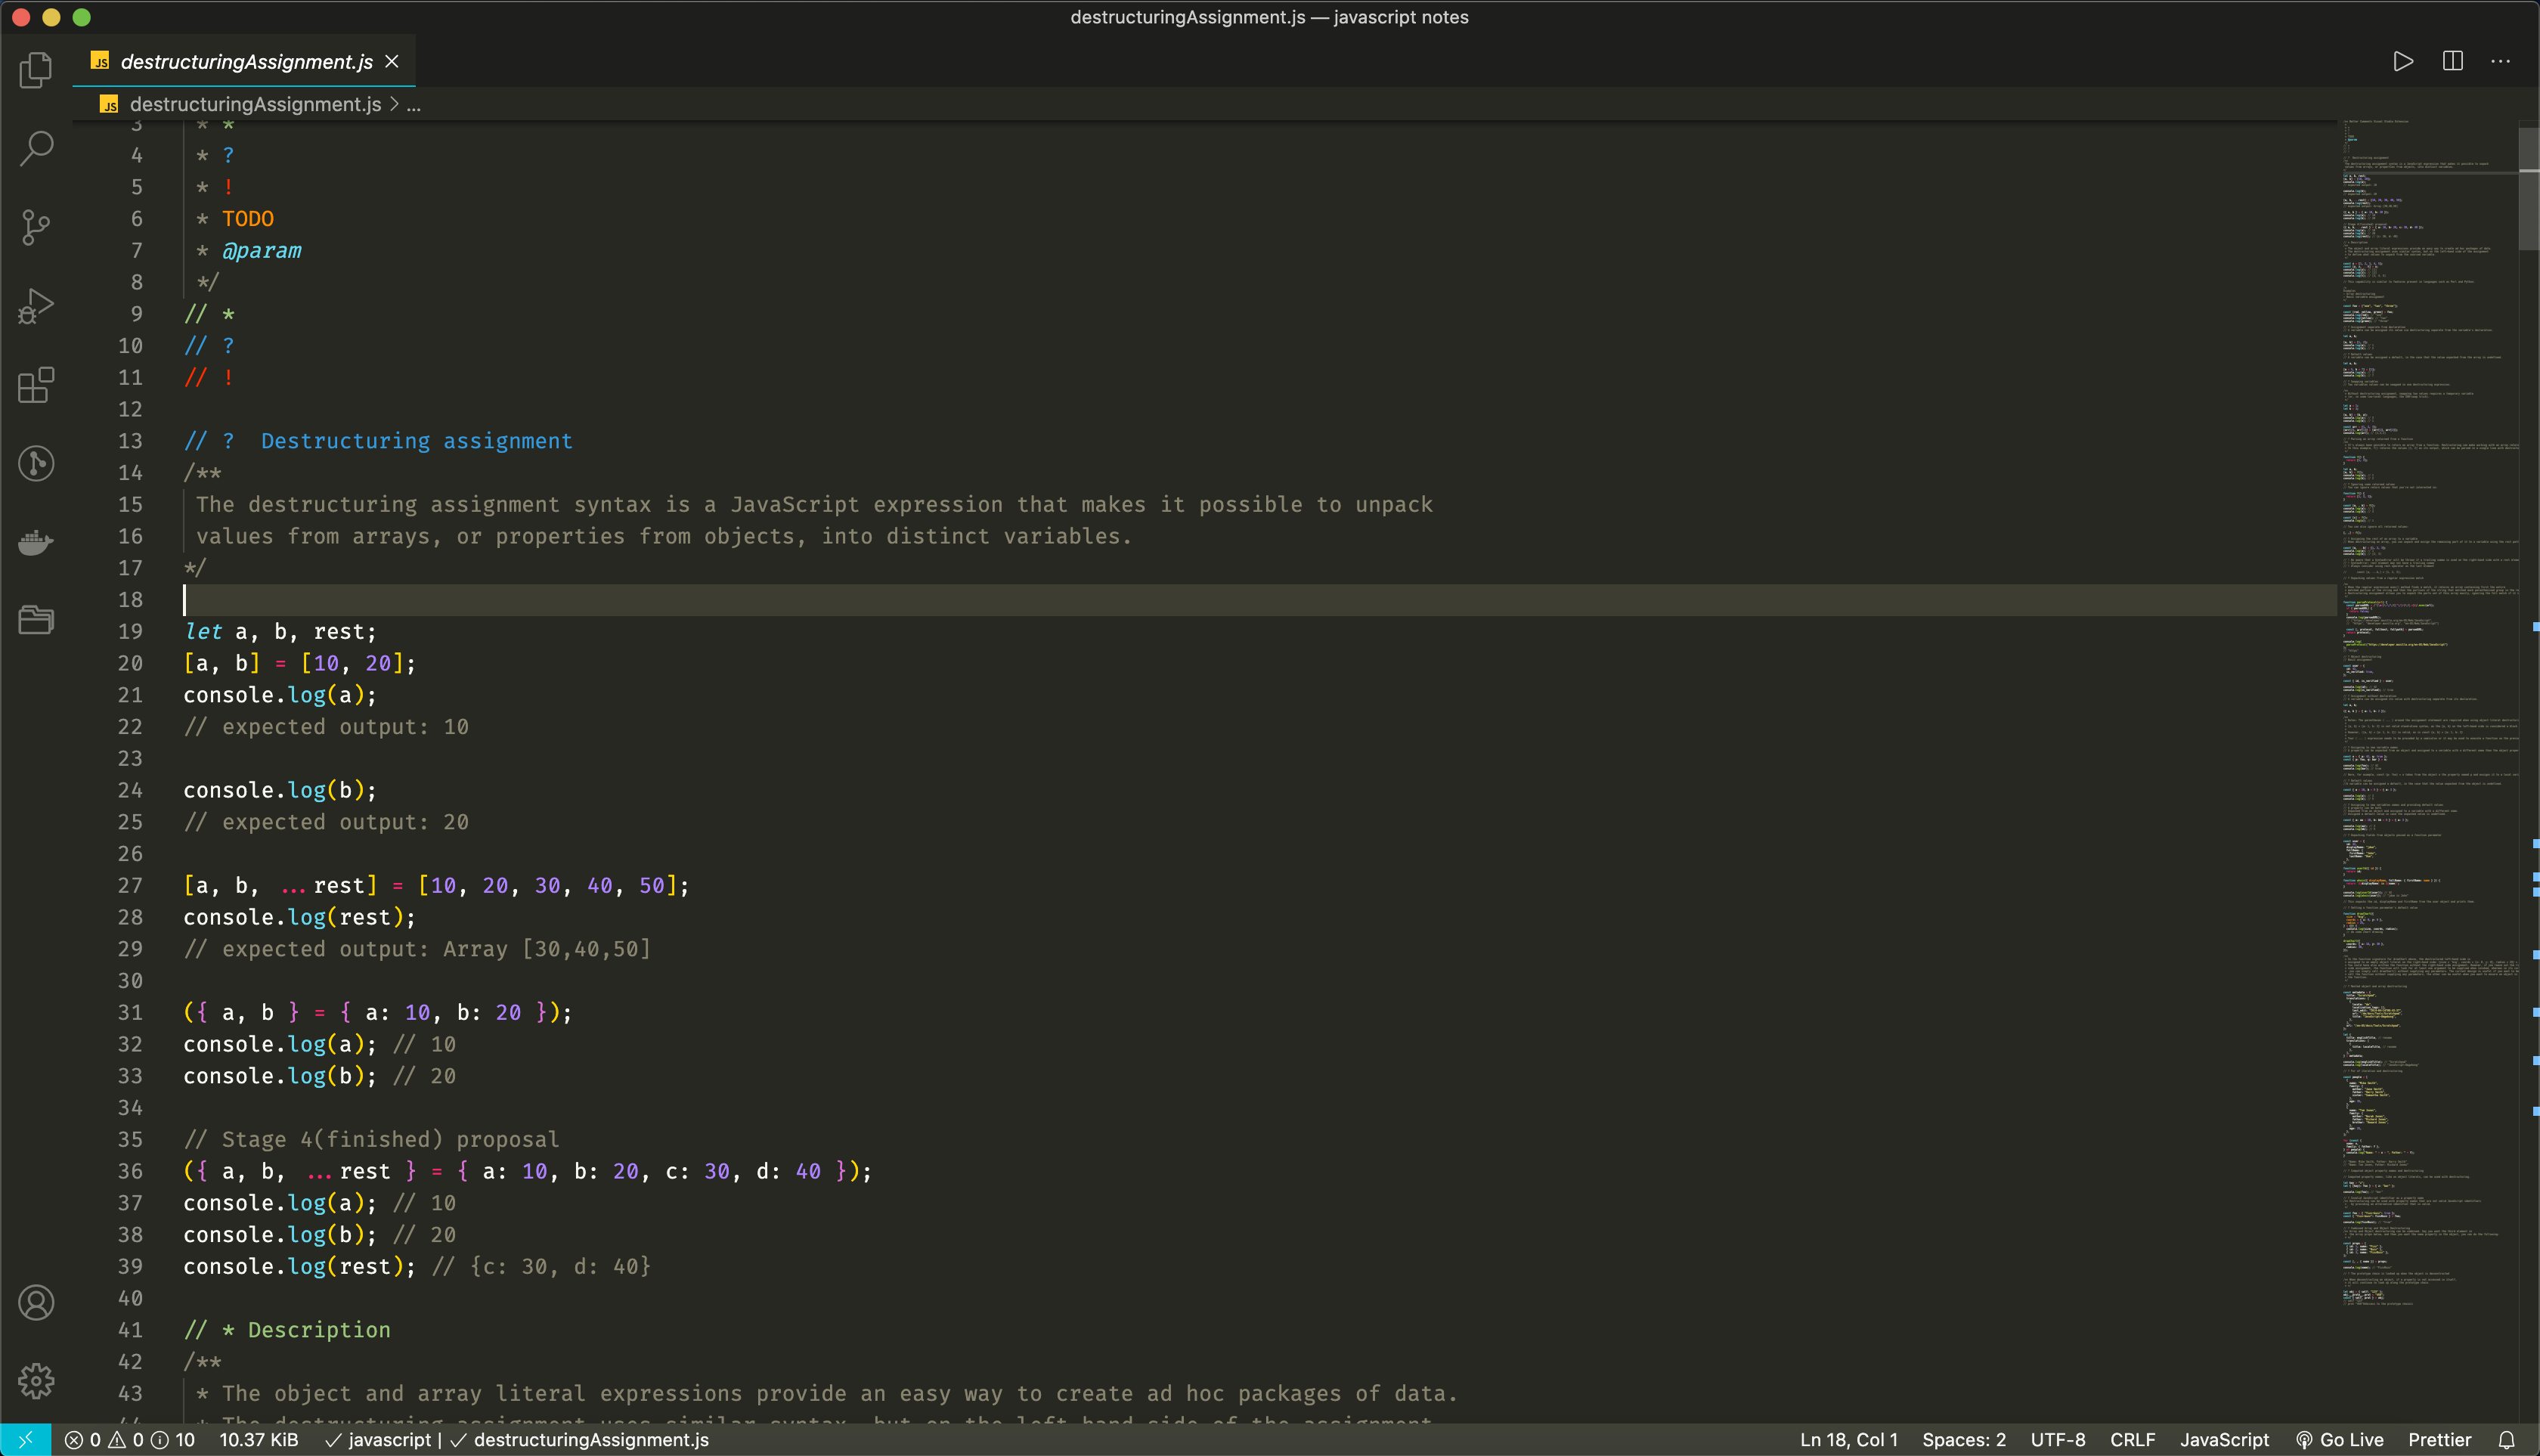Open the Explorer view icon

[x=36, y=70]
